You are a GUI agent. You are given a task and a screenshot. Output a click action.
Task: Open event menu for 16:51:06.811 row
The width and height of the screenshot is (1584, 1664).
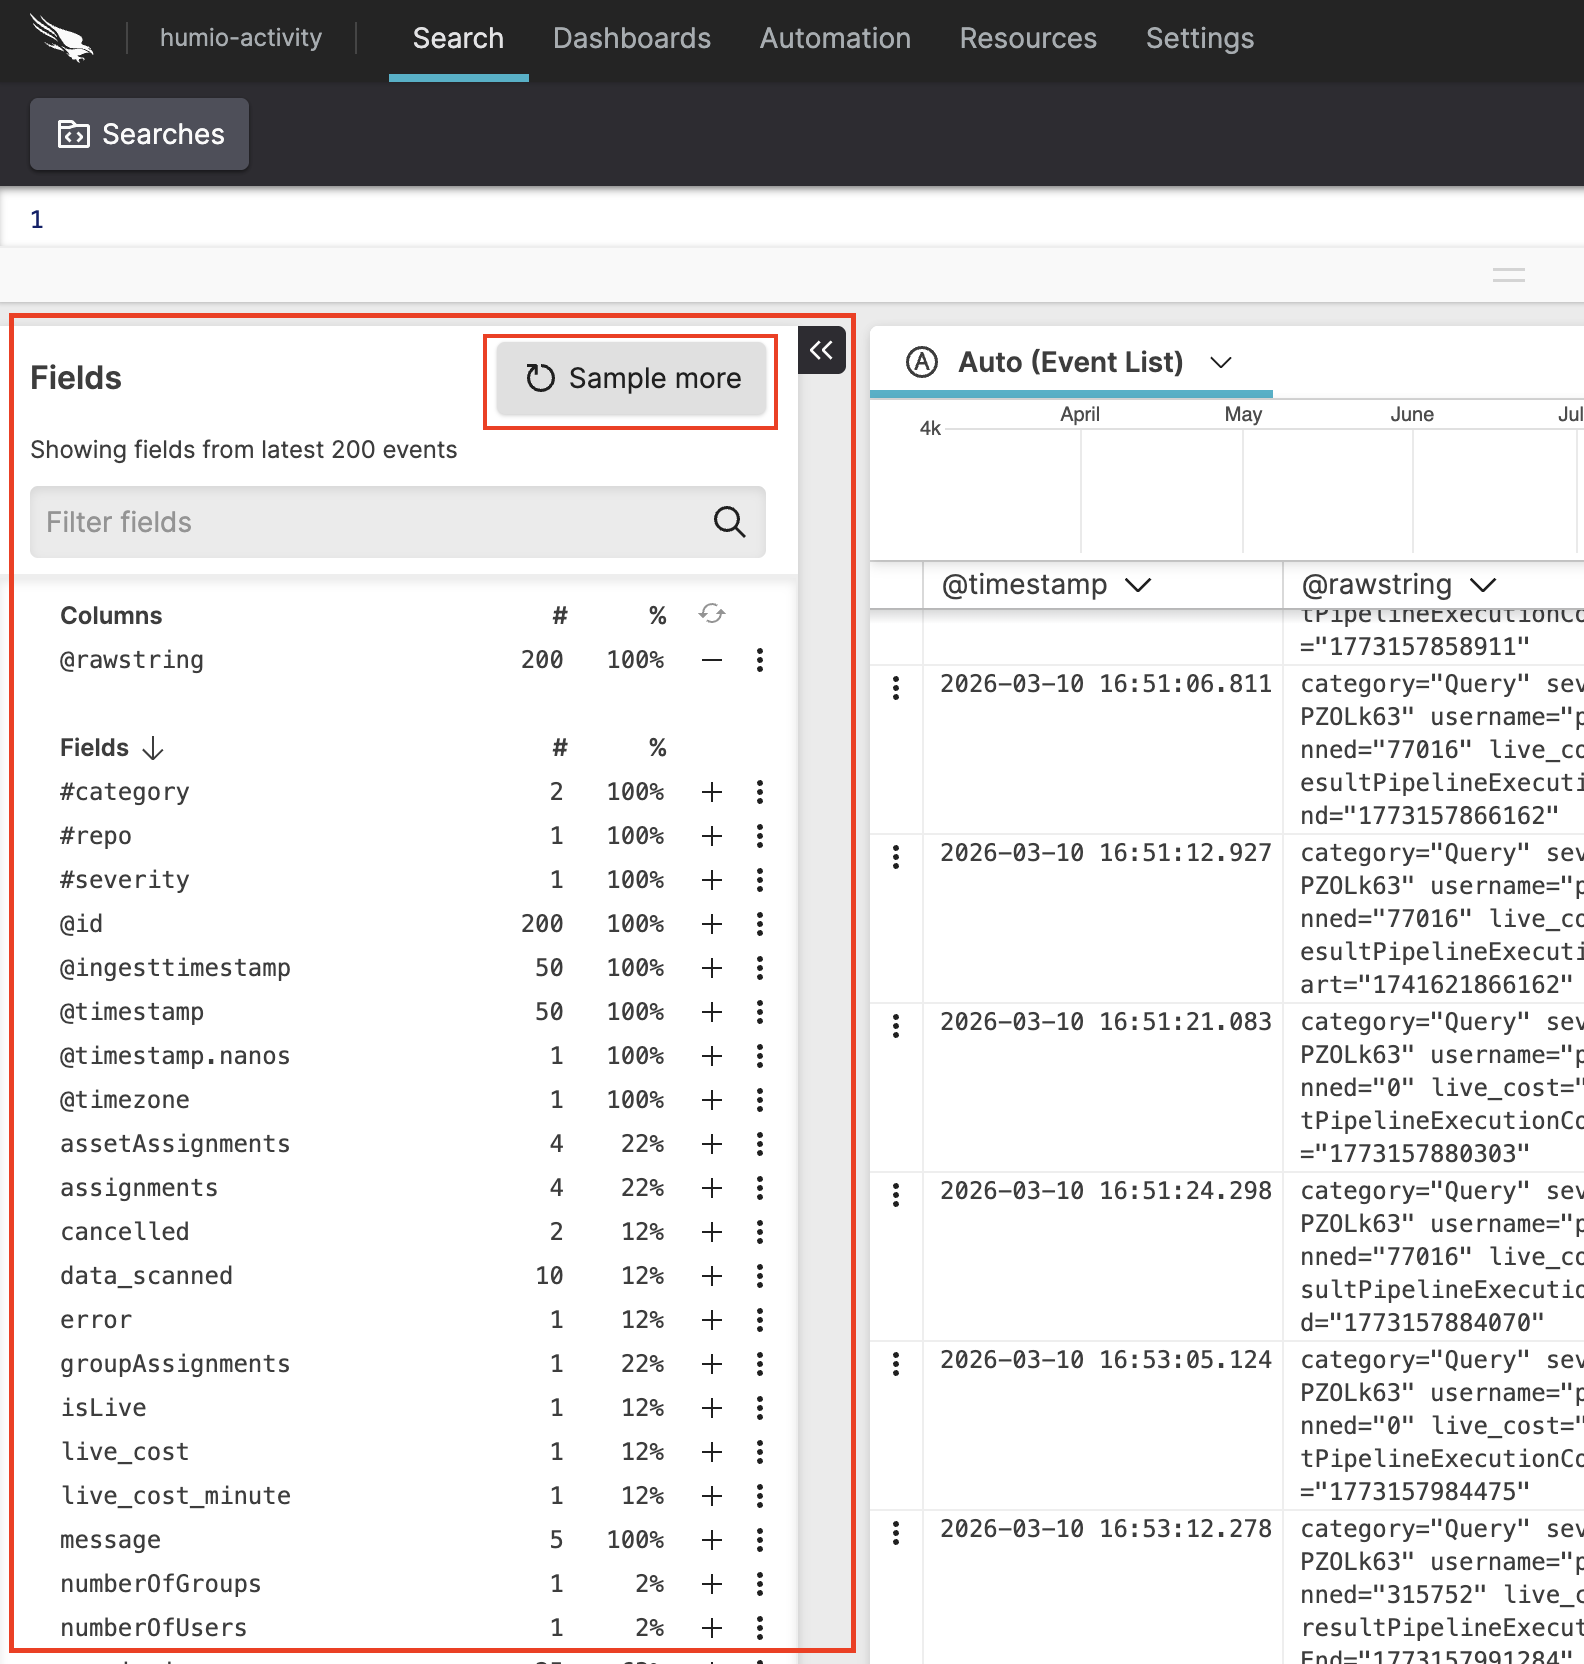(x=896, y=687)
